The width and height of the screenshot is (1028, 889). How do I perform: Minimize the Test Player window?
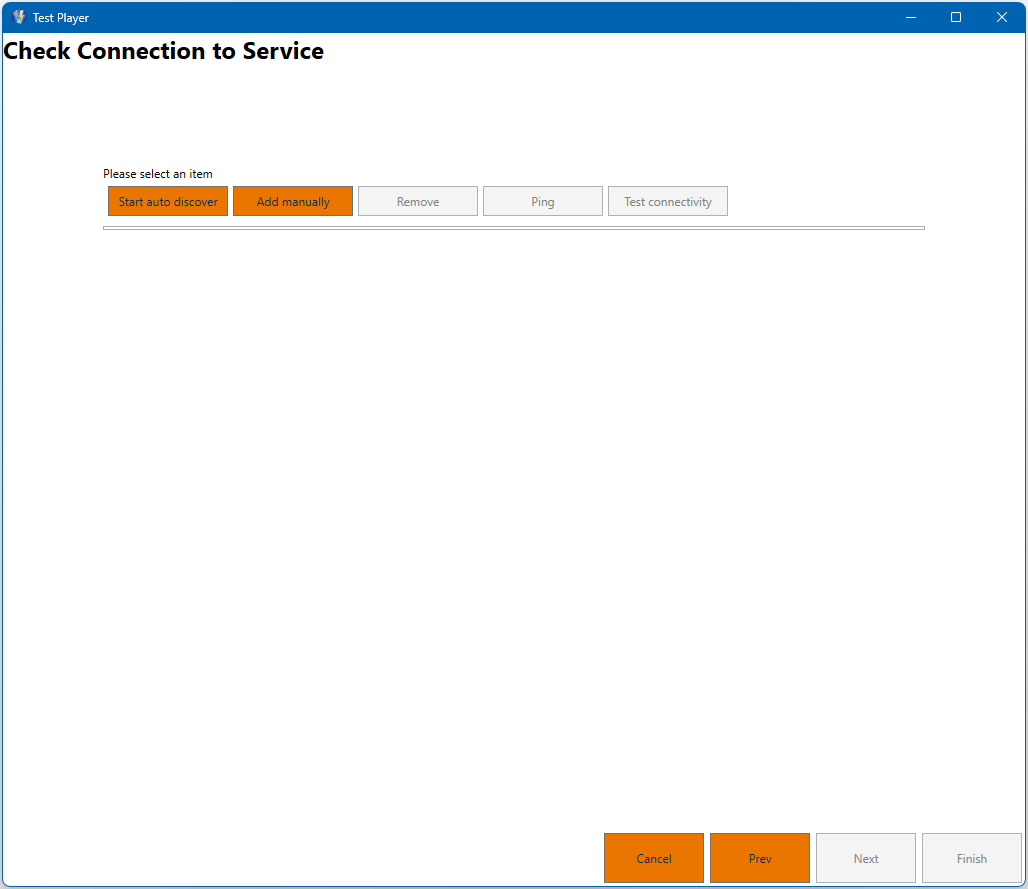pyautogui.click(x=910, y=17)
